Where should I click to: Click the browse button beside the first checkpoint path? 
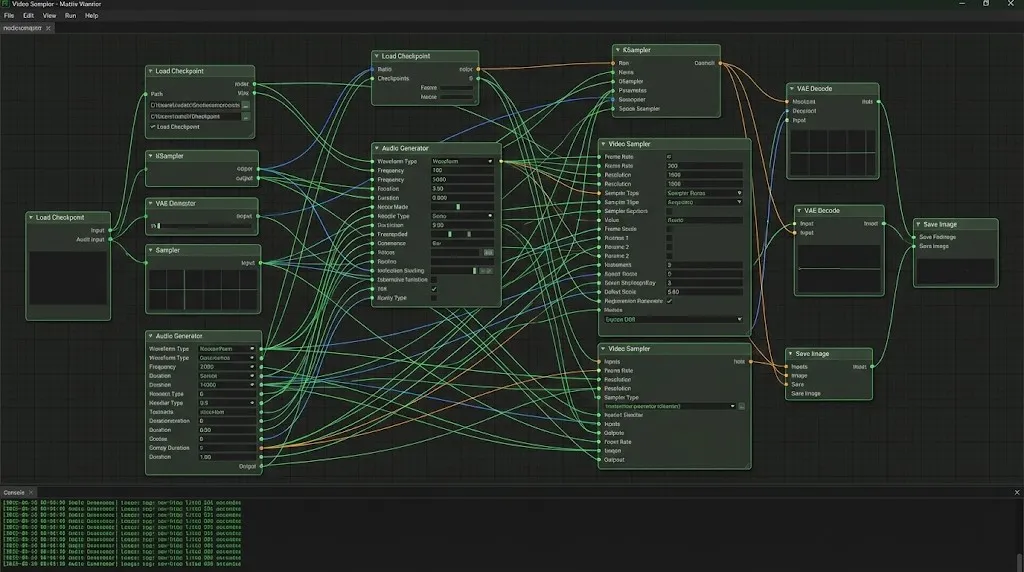coord(246,105)
